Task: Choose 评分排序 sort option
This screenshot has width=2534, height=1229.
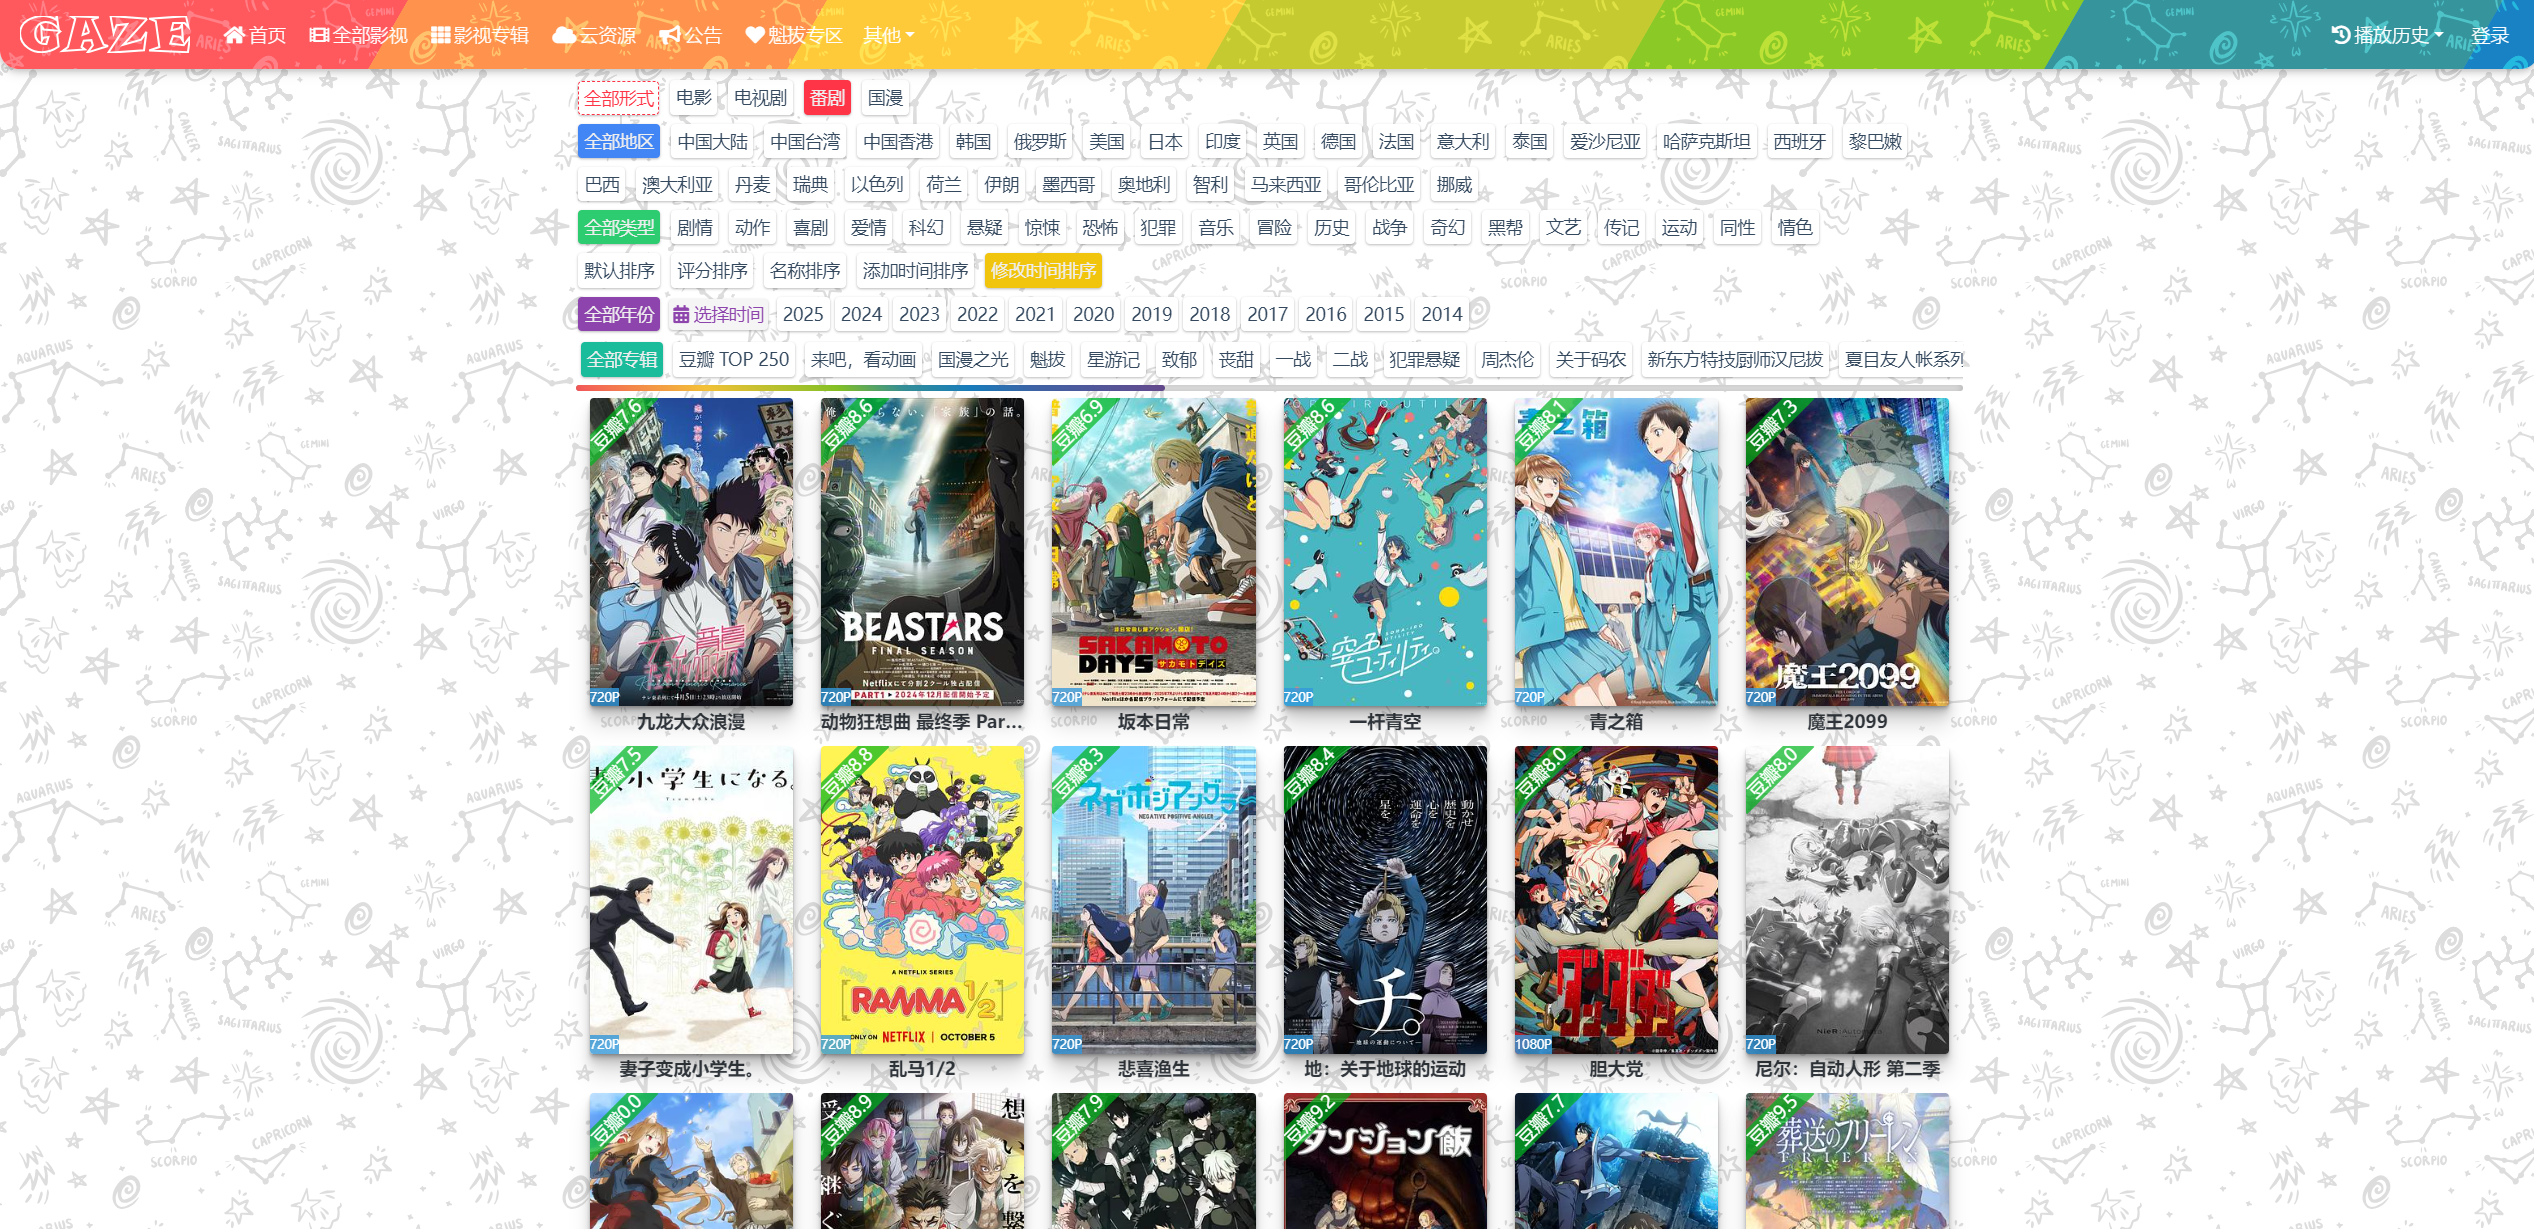Action: coord(712,271)
